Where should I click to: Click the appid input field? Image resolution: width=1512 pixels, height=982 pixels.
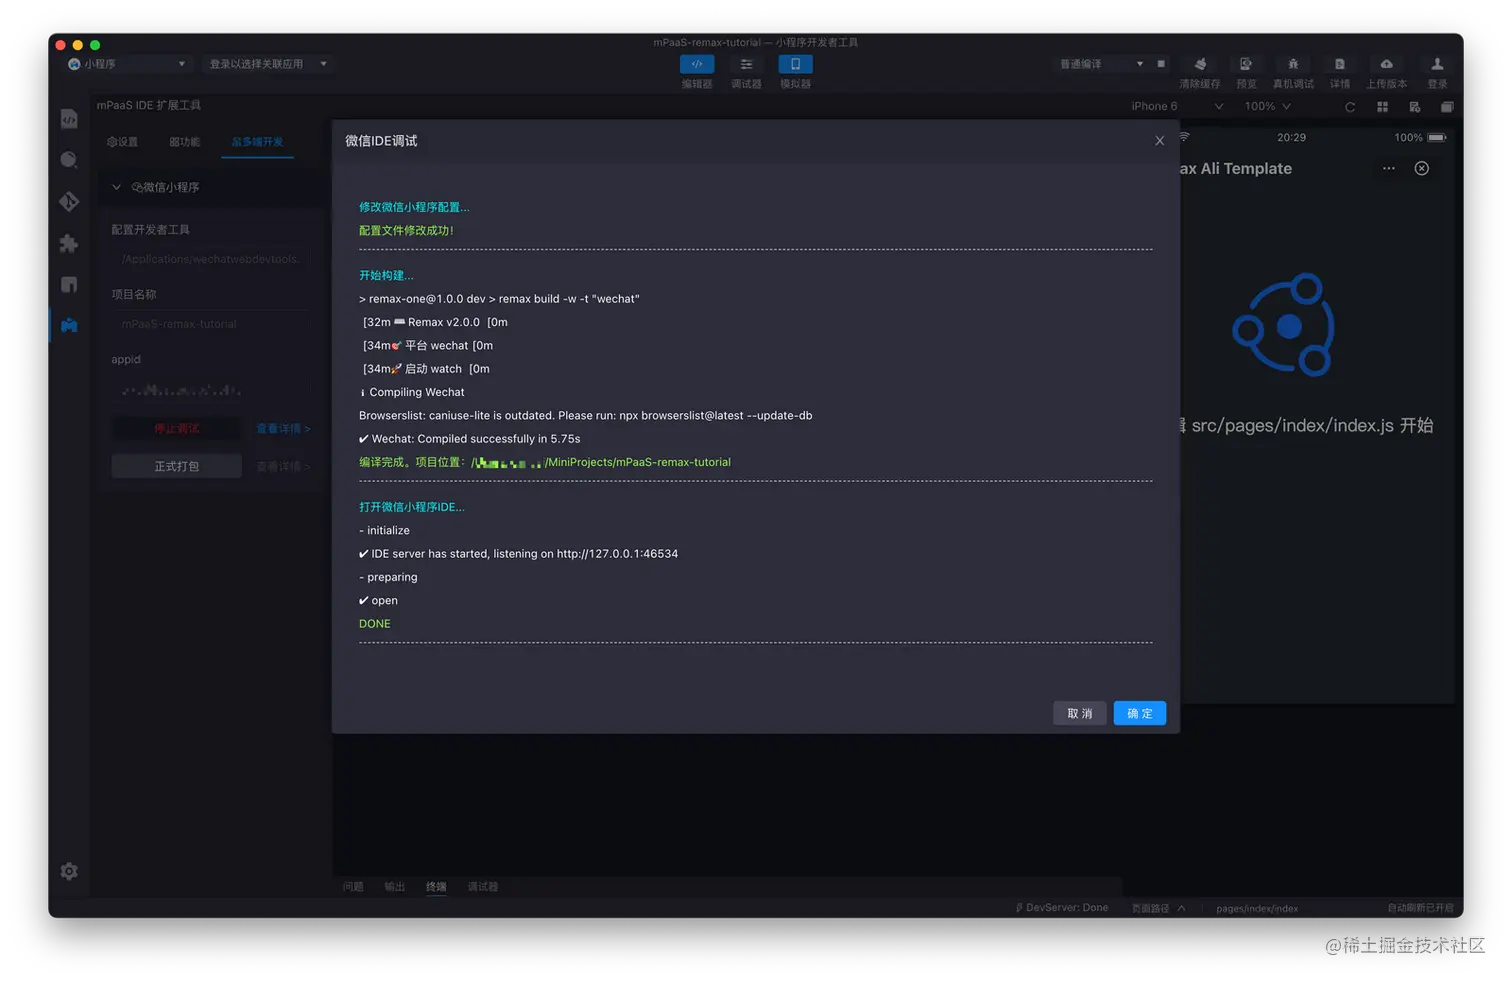(x=212, y=389)
